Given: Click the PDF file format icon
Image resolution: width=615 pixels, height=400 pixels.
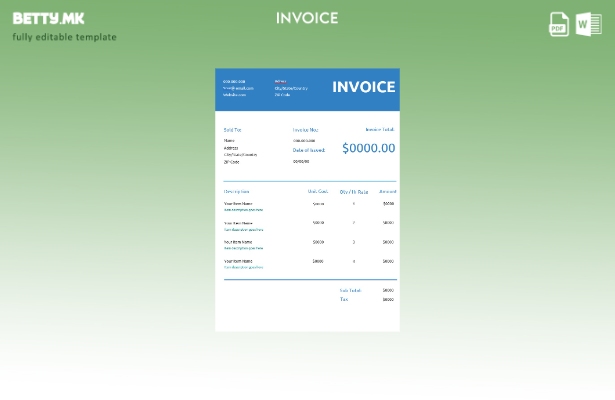Looking at the screenshot, I should (559, 24).
